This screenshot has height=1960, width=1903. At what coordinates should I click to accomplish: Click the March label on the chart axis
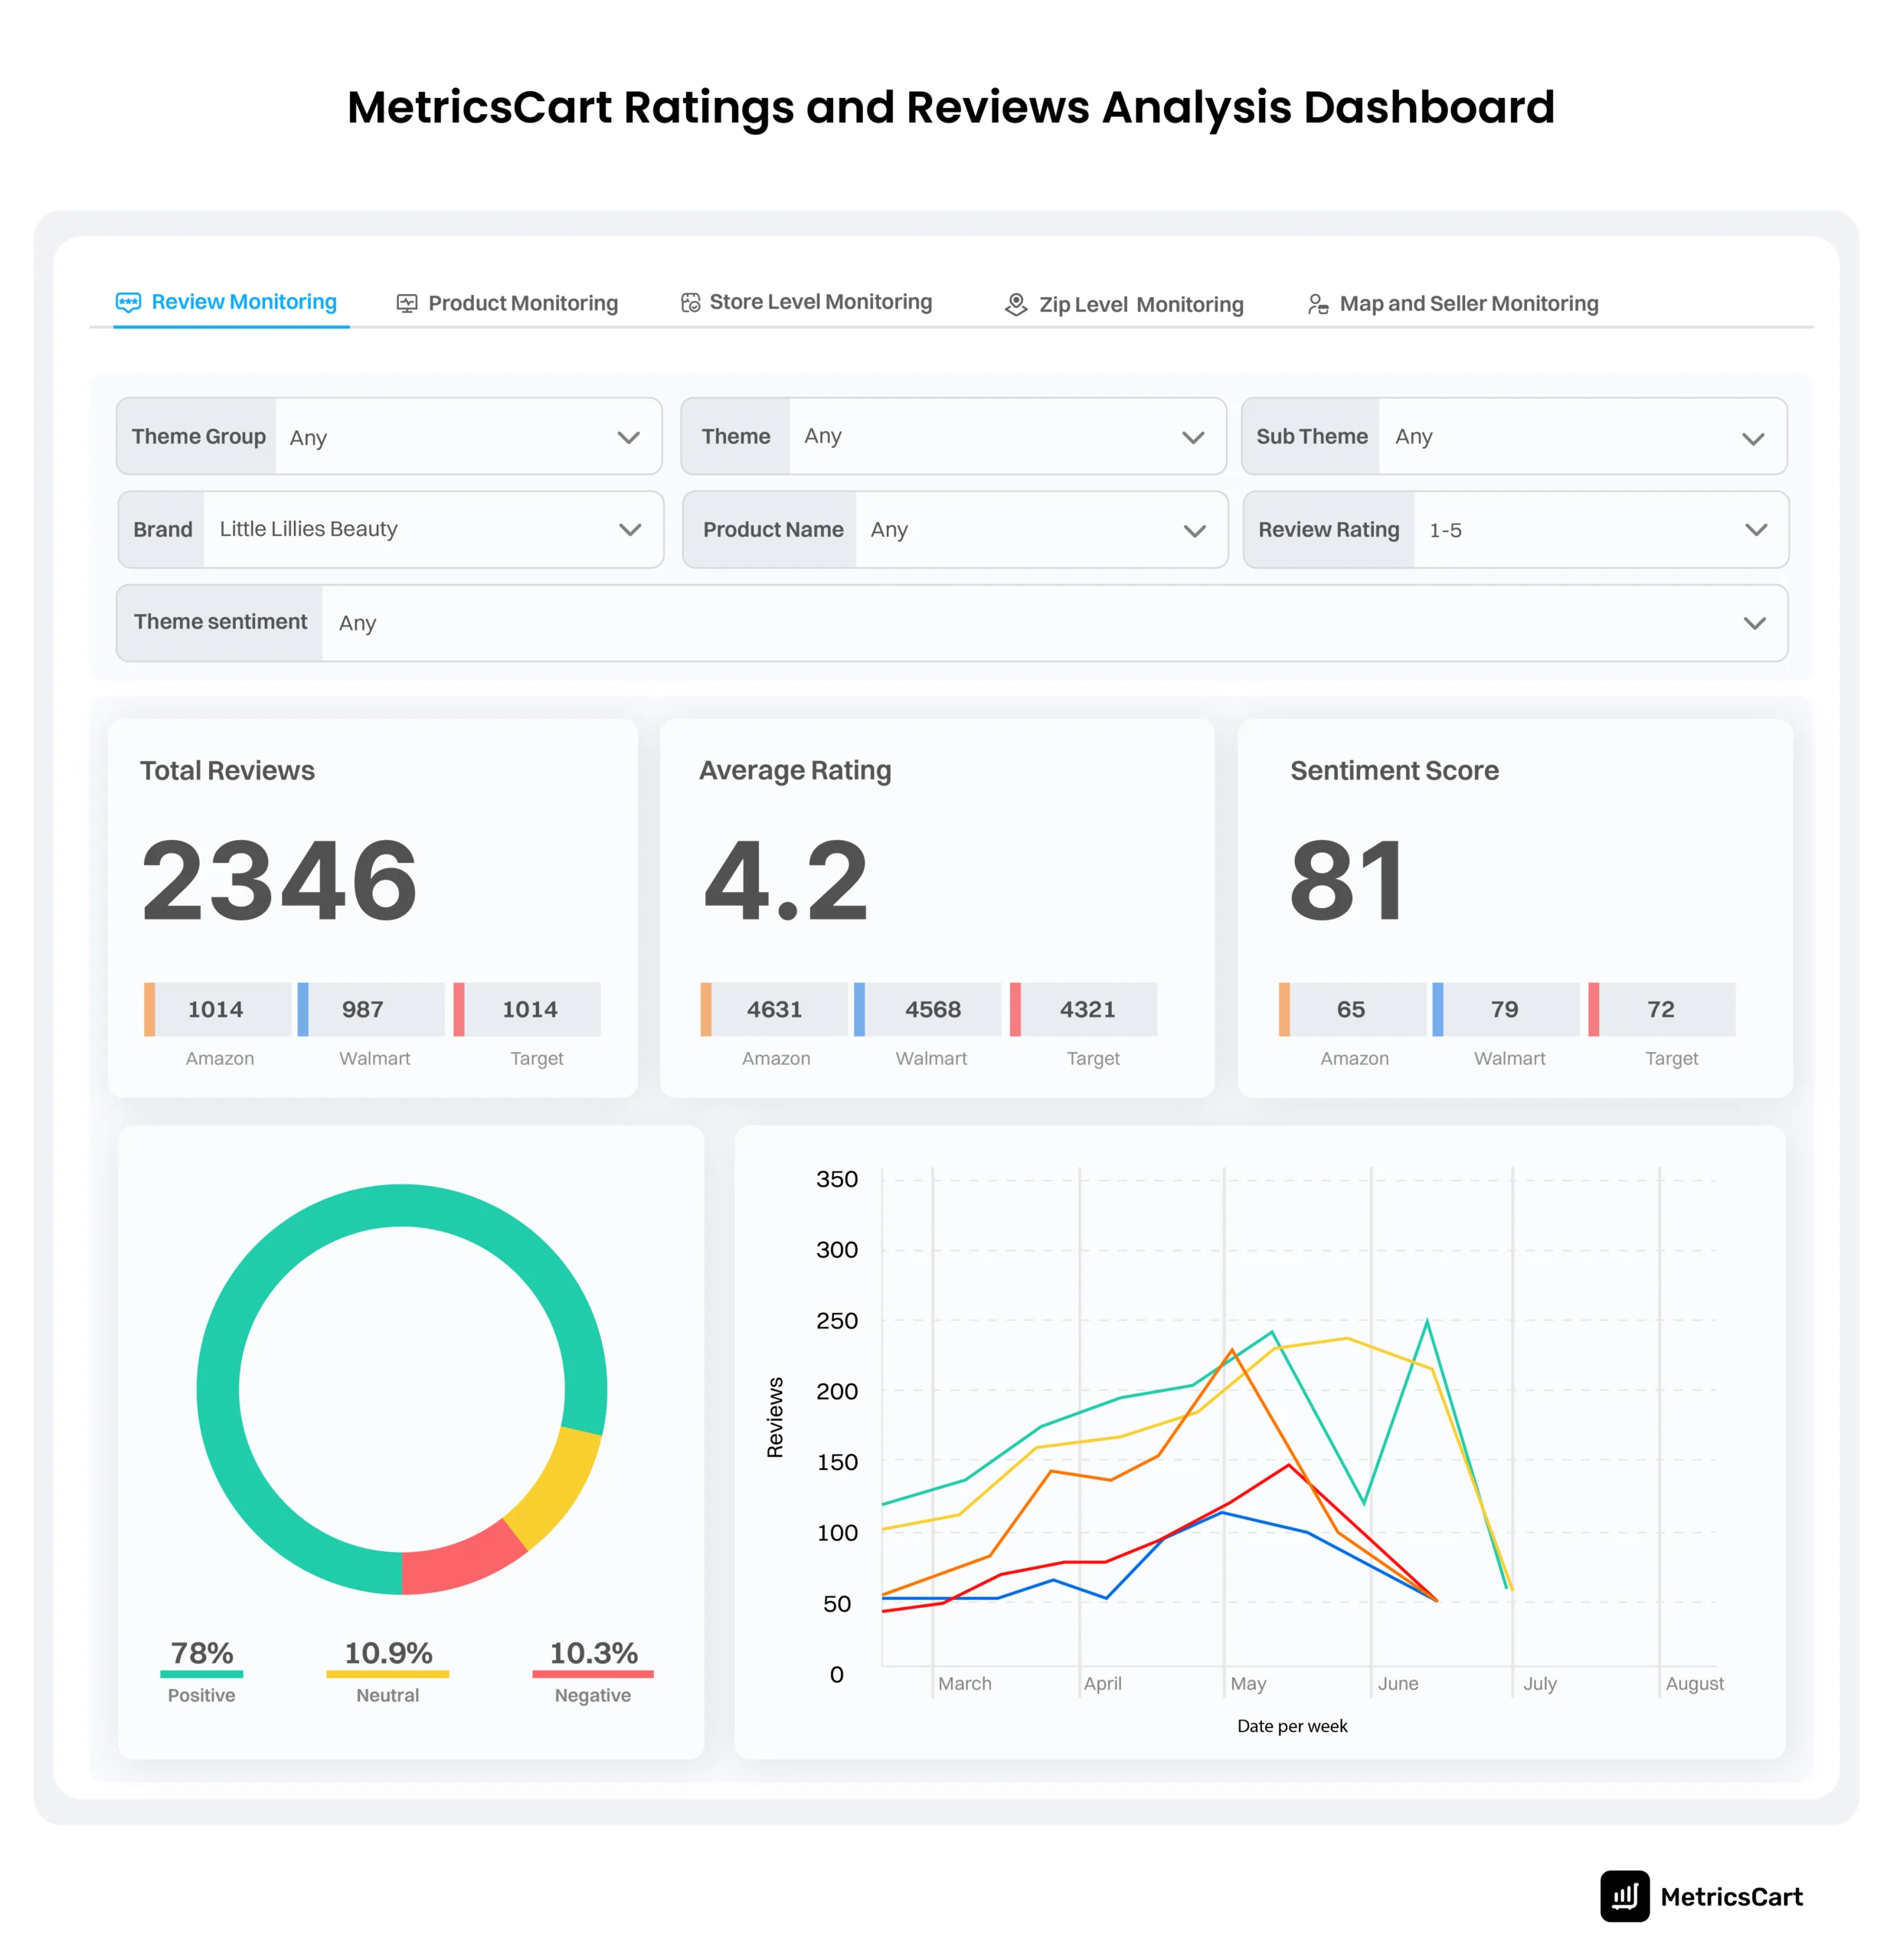point(965,1683)
